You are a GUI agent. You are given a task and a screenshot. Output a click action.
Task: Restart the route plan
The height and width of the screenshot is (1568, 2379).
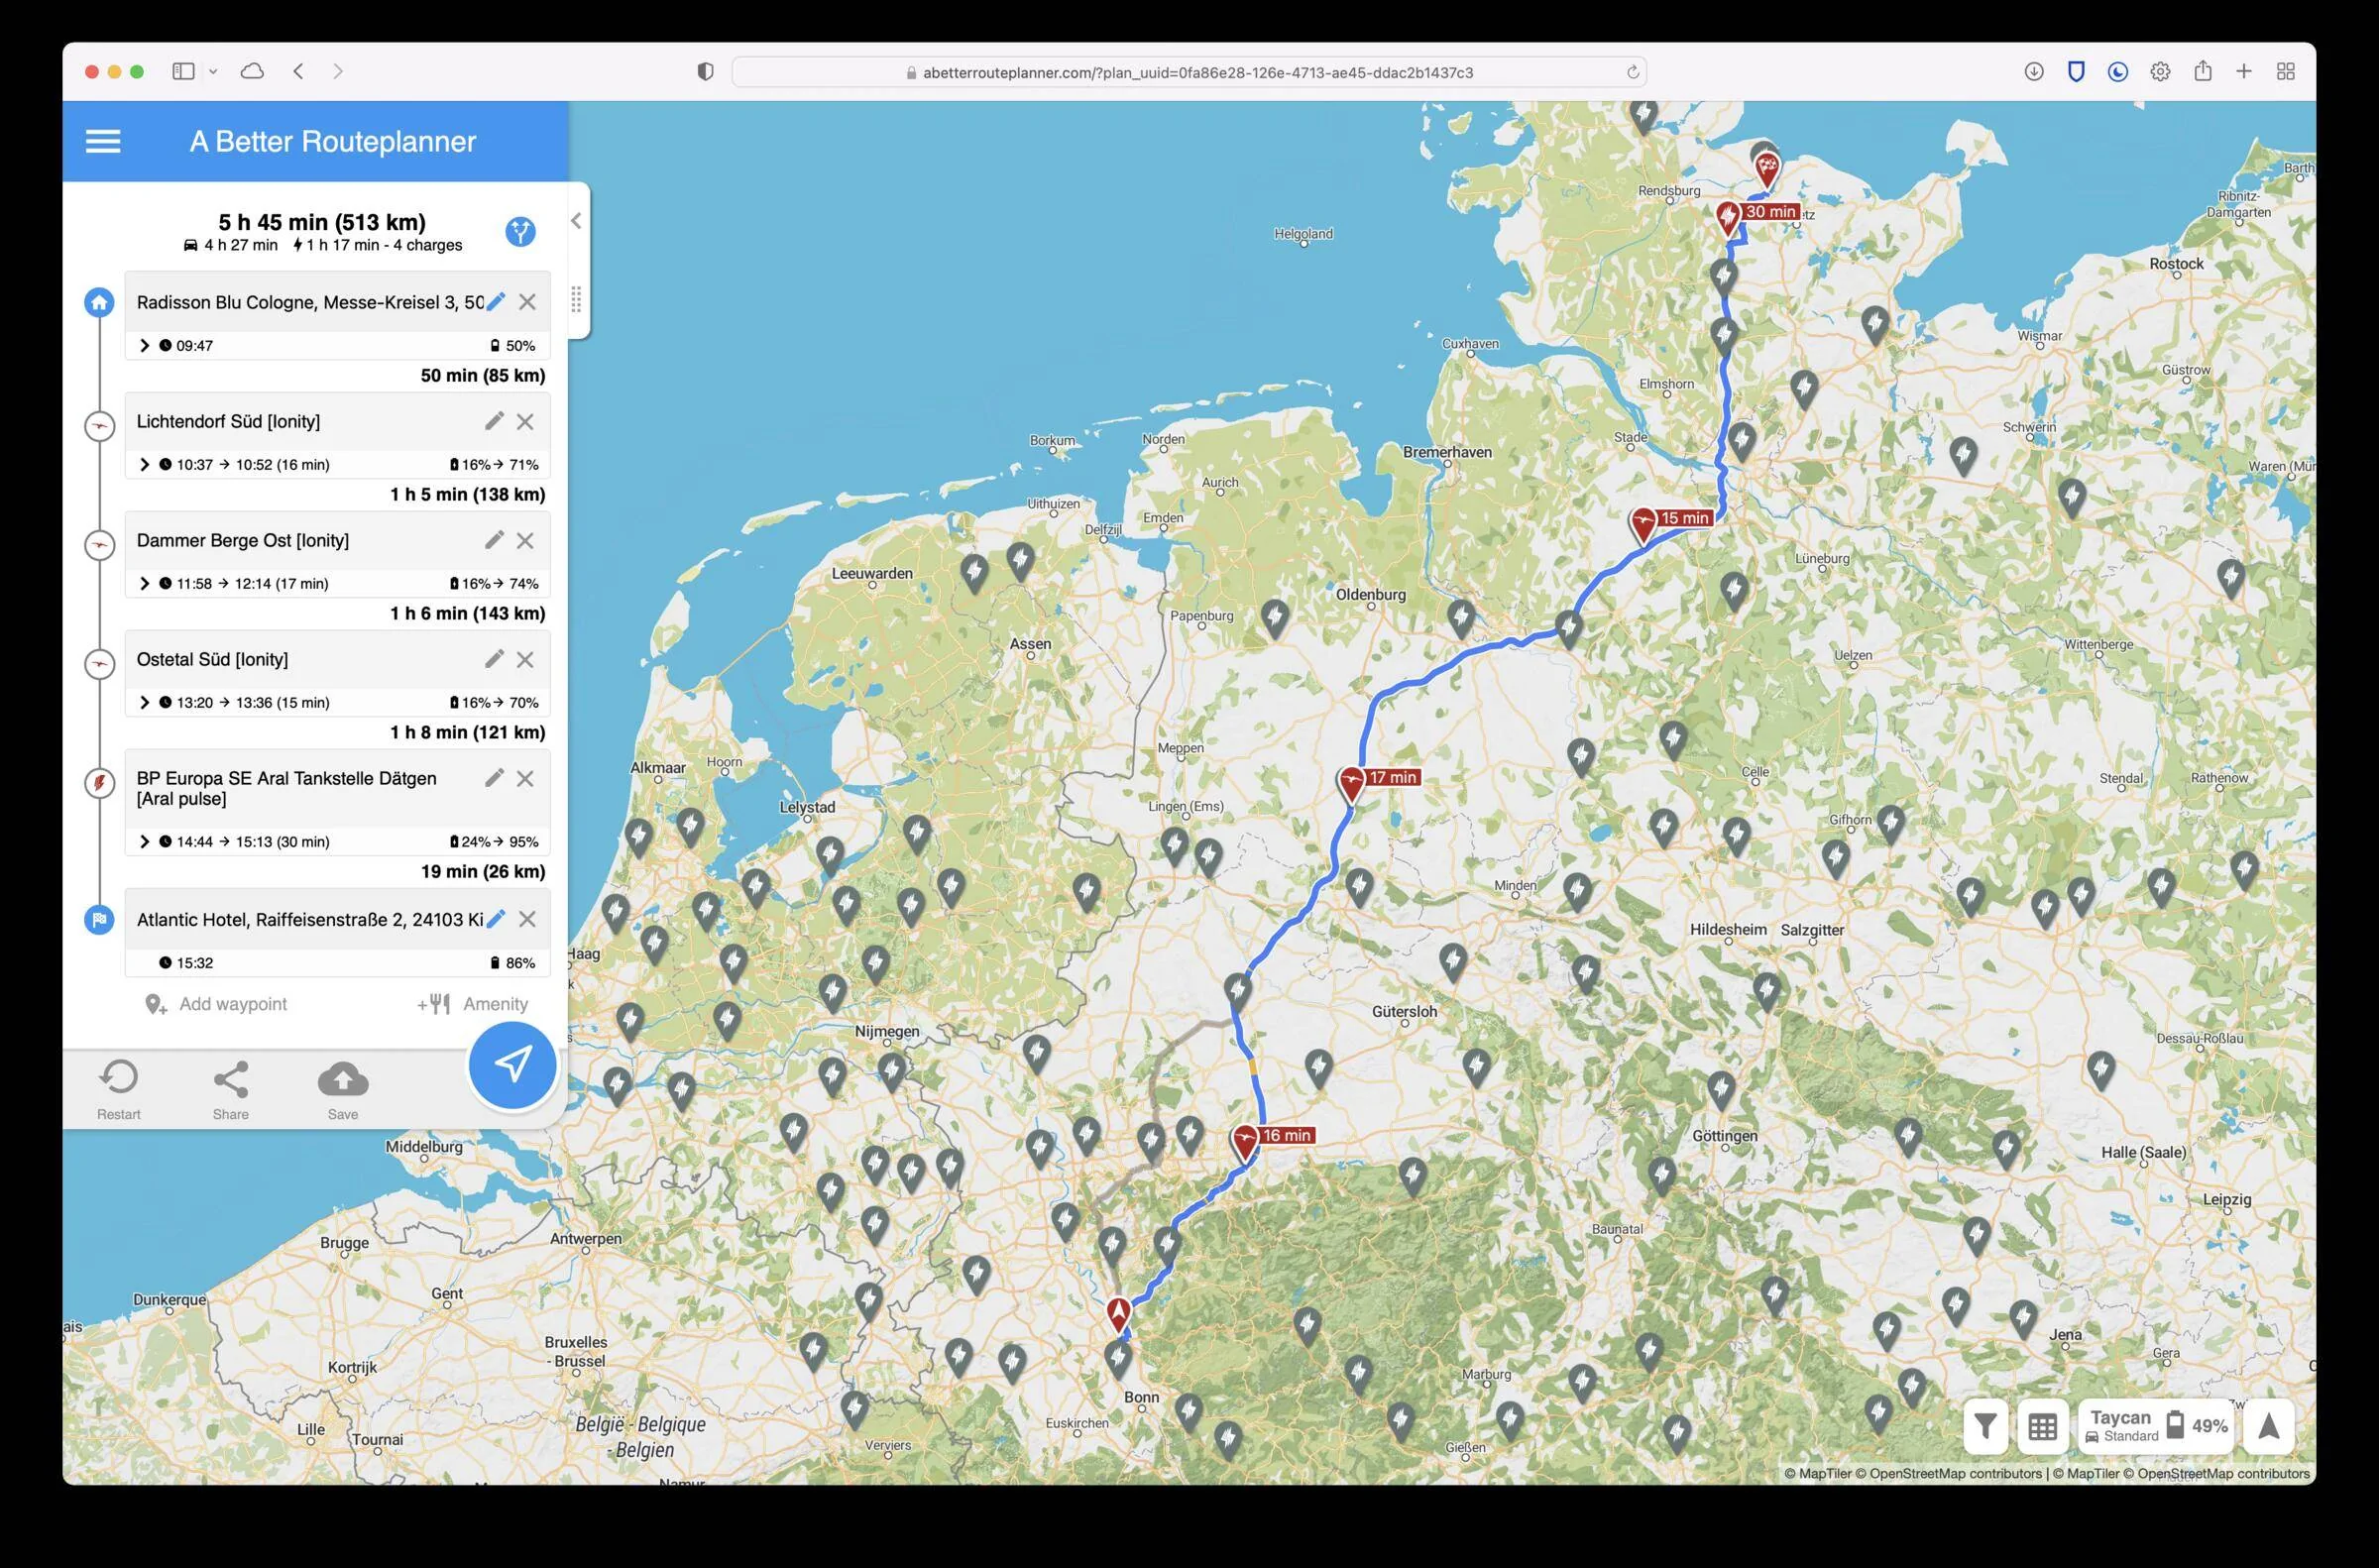coord(119,1089)
